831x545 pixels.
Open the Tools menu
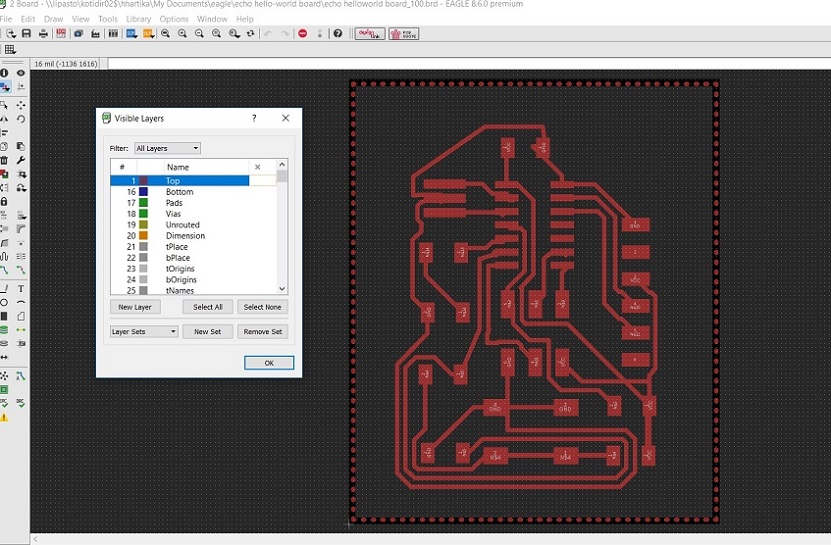pyautogui.click(x=108, y=19)
